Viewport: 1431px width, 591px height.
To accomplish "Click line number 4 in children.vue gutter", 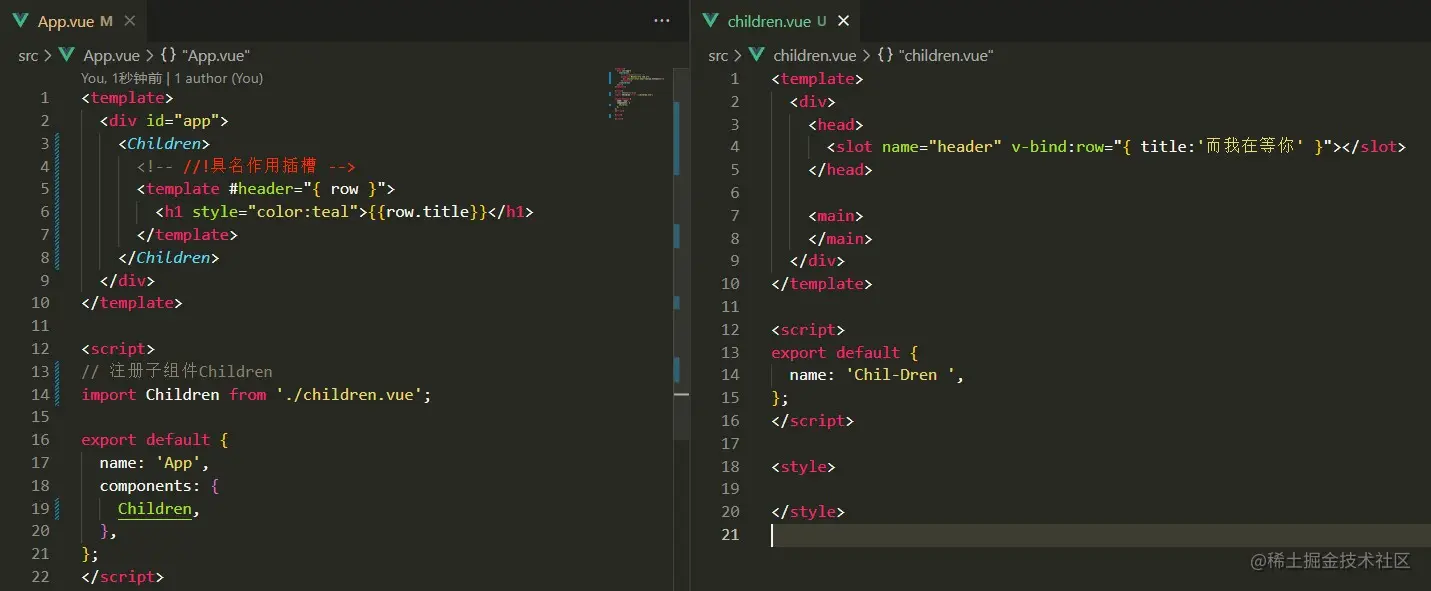I will tap(735, 147).
